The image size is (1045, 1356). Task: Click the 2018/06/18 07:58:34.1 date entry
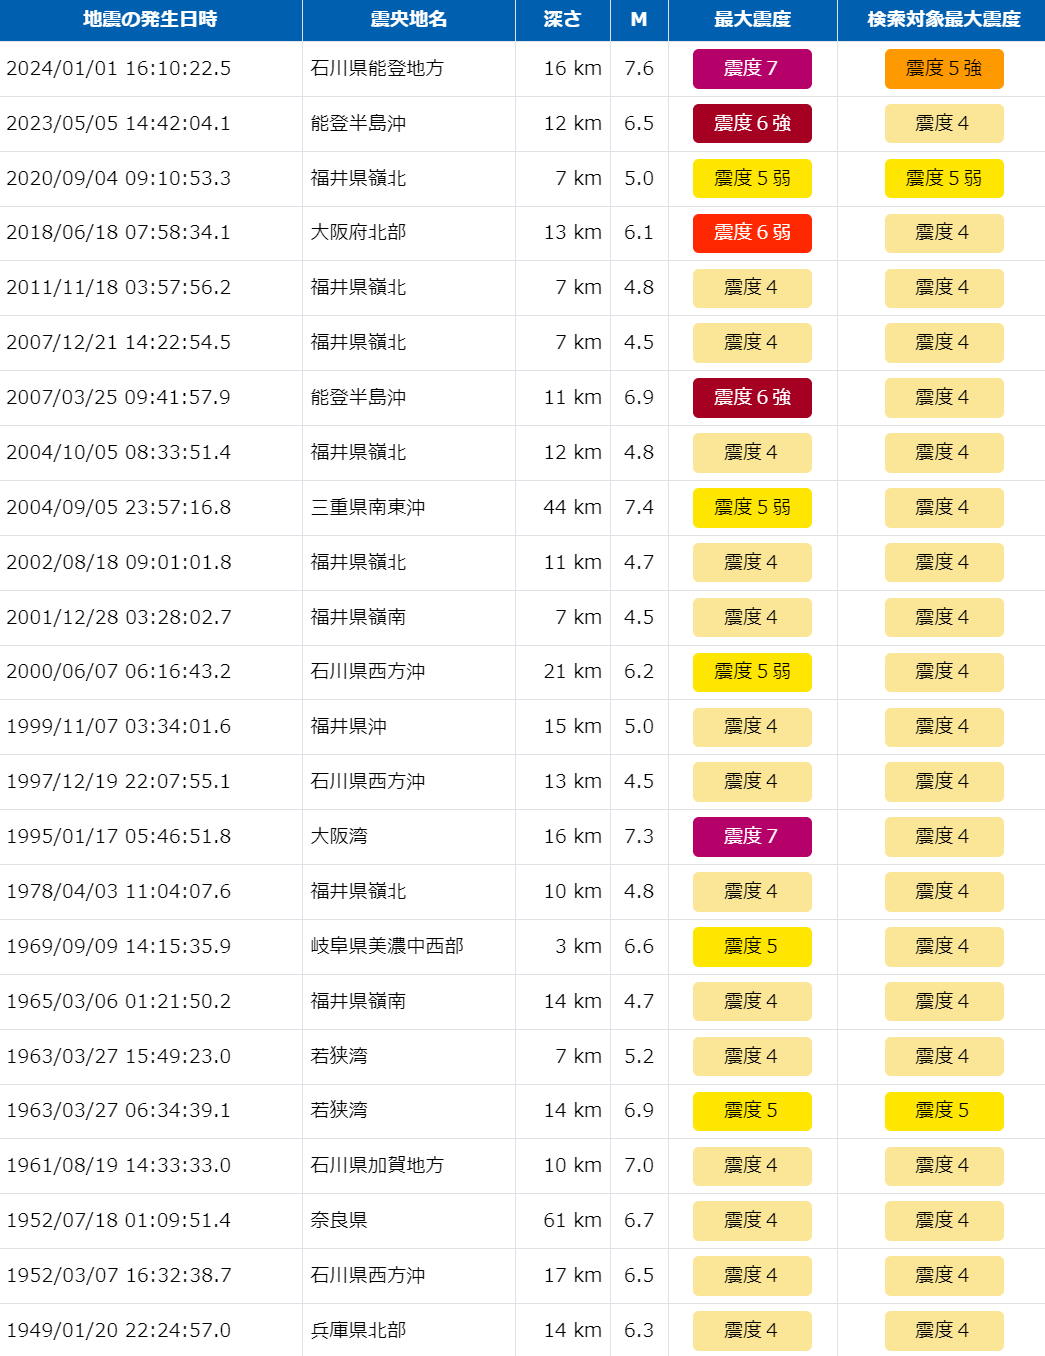[119, 232]
